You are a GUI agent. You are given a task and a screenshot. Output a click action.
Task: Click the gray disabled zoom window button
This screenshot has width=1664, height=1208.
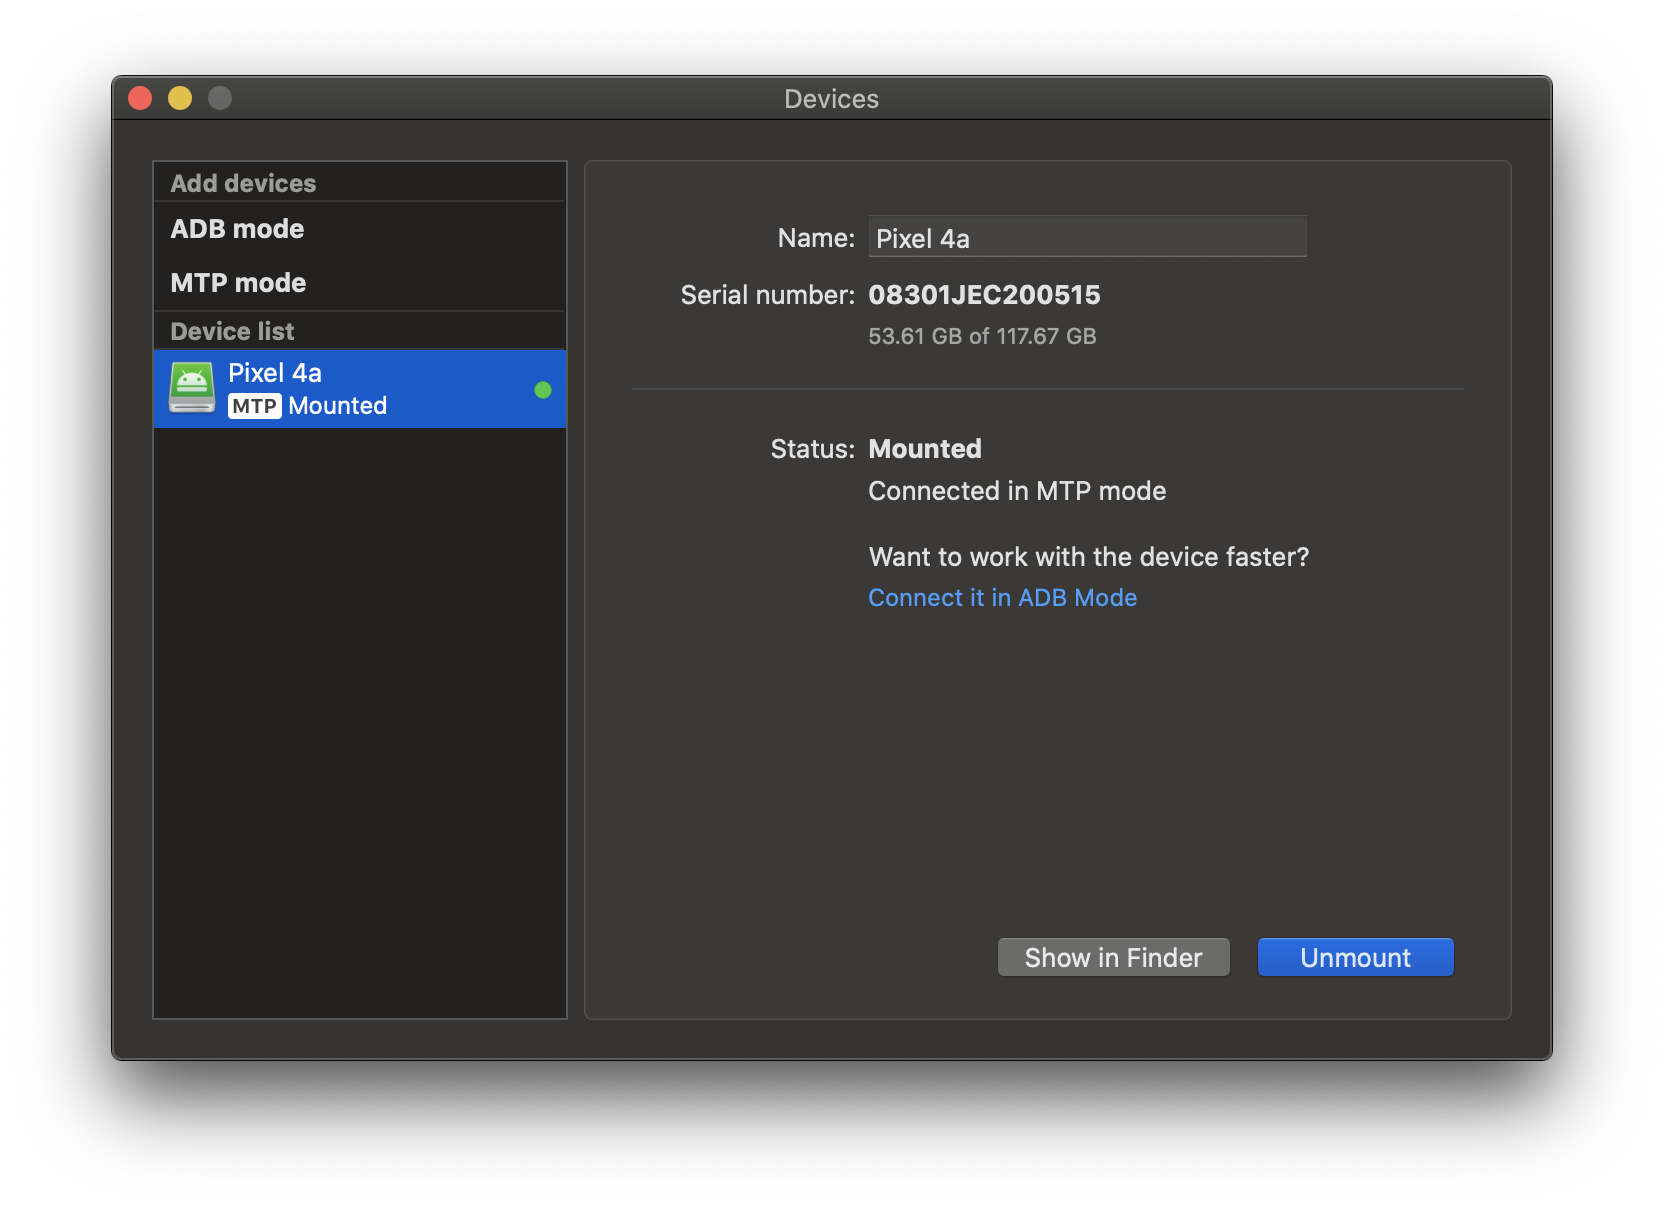point(220,98)
